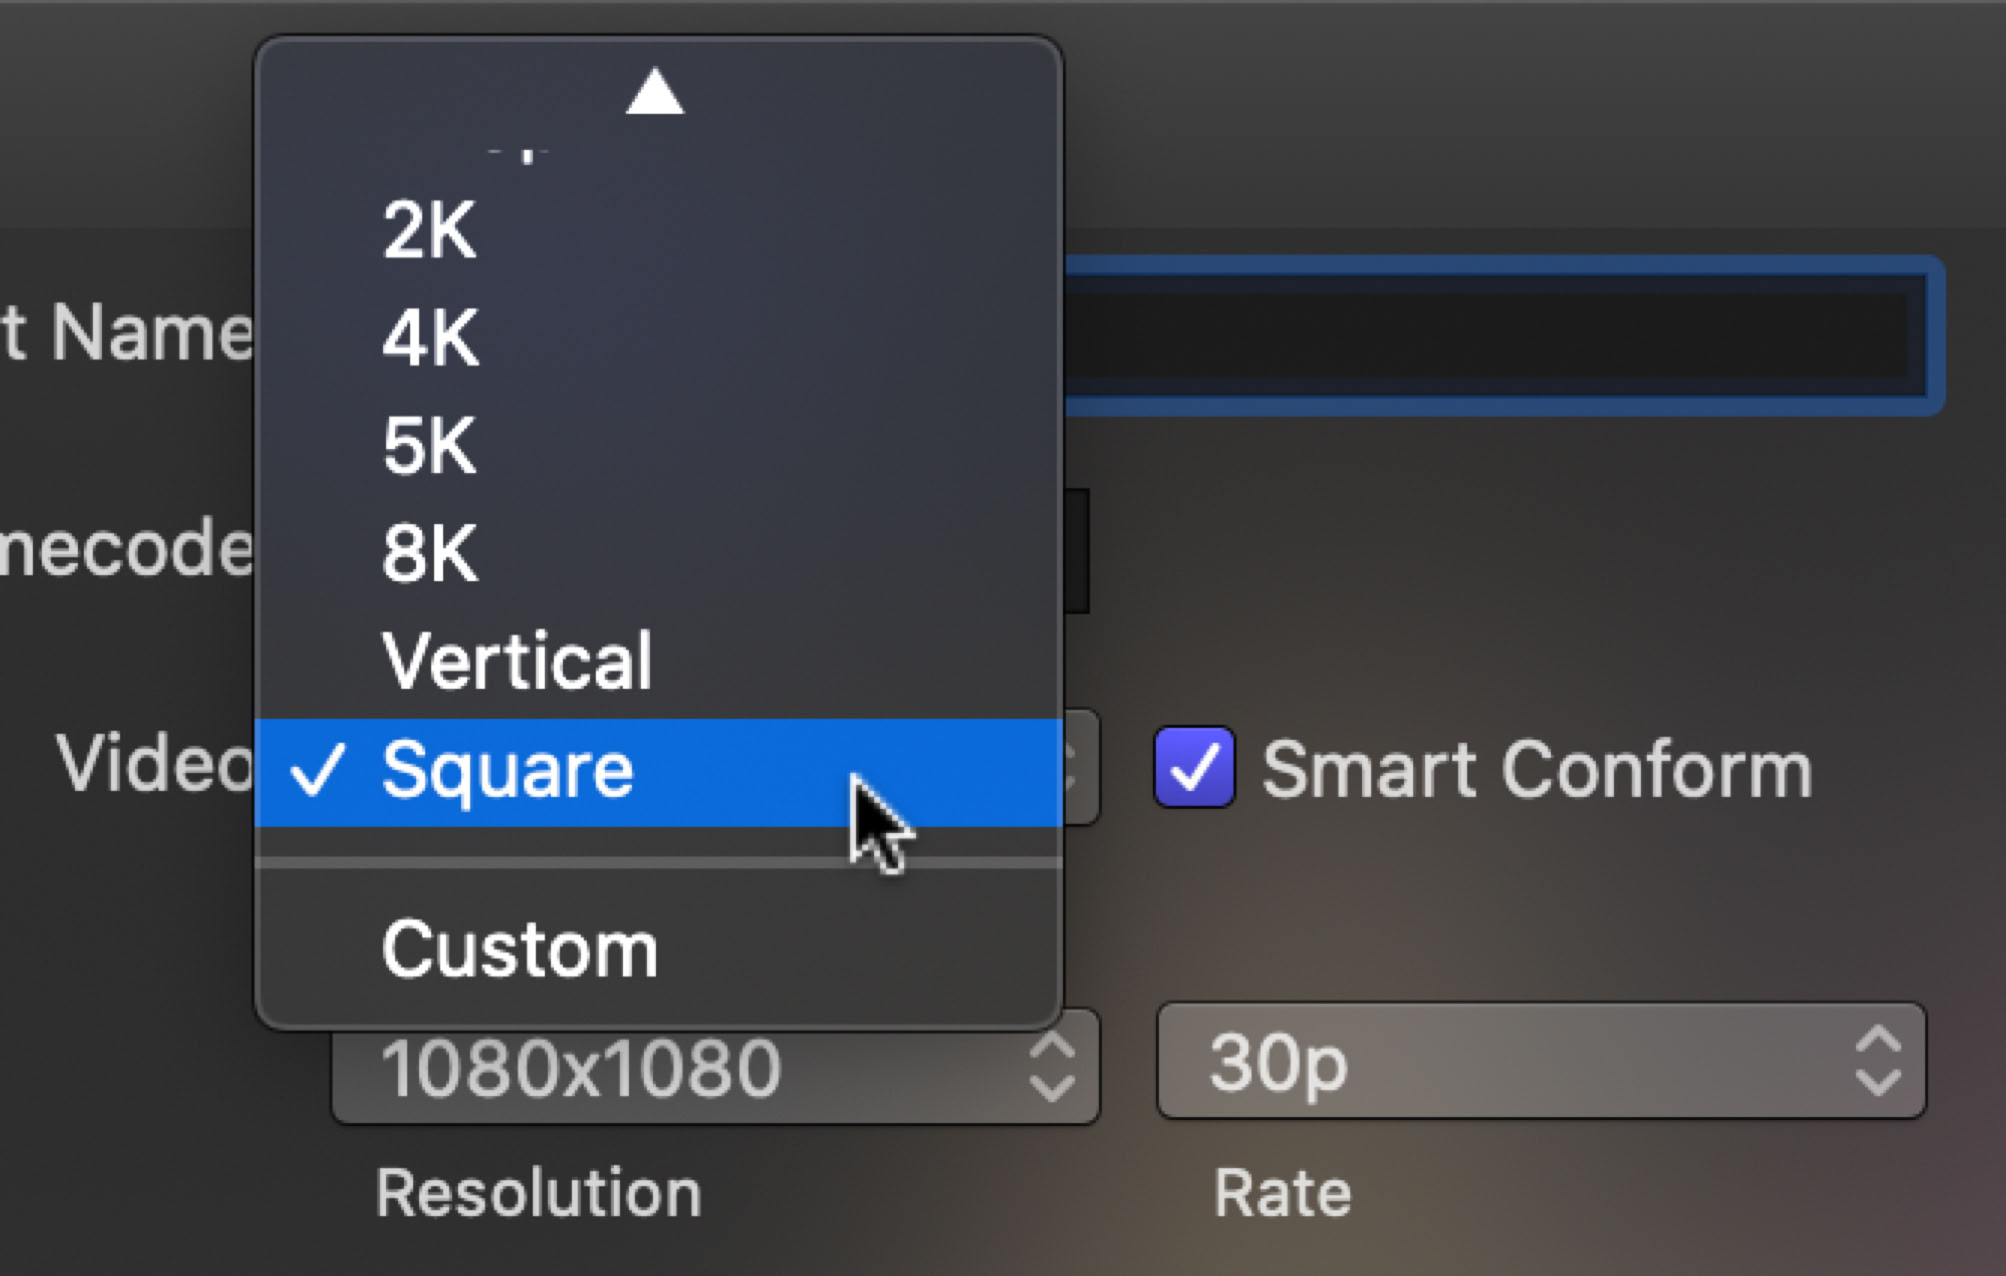The width and height of the screenshot is (2006, 1276).
Task: Click the Rate caption under the 30p dropdown
Action: click(x=1282, y=1193)
